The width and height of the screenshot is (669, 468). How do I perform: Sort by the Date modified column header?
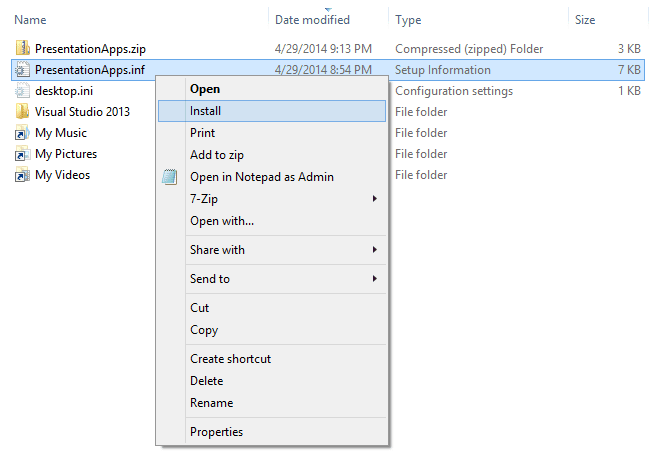point(312,19)
